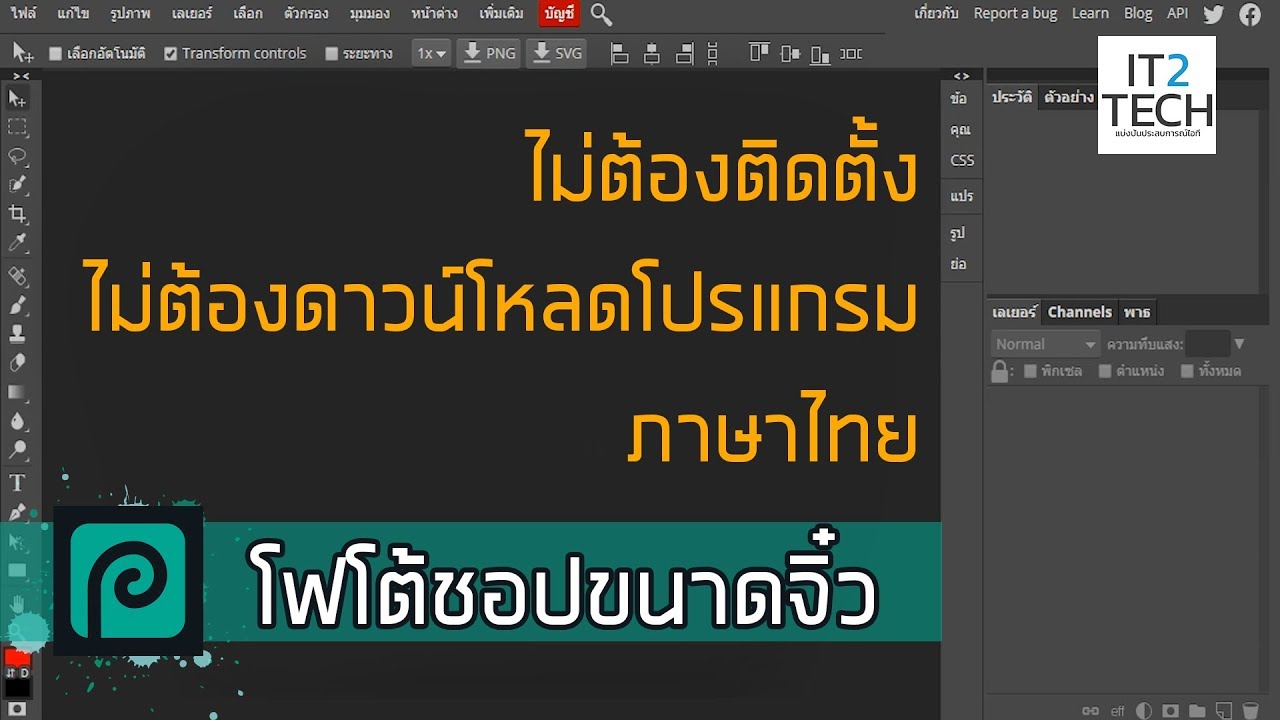Switch to the พาธ tab

point(1136,312)
